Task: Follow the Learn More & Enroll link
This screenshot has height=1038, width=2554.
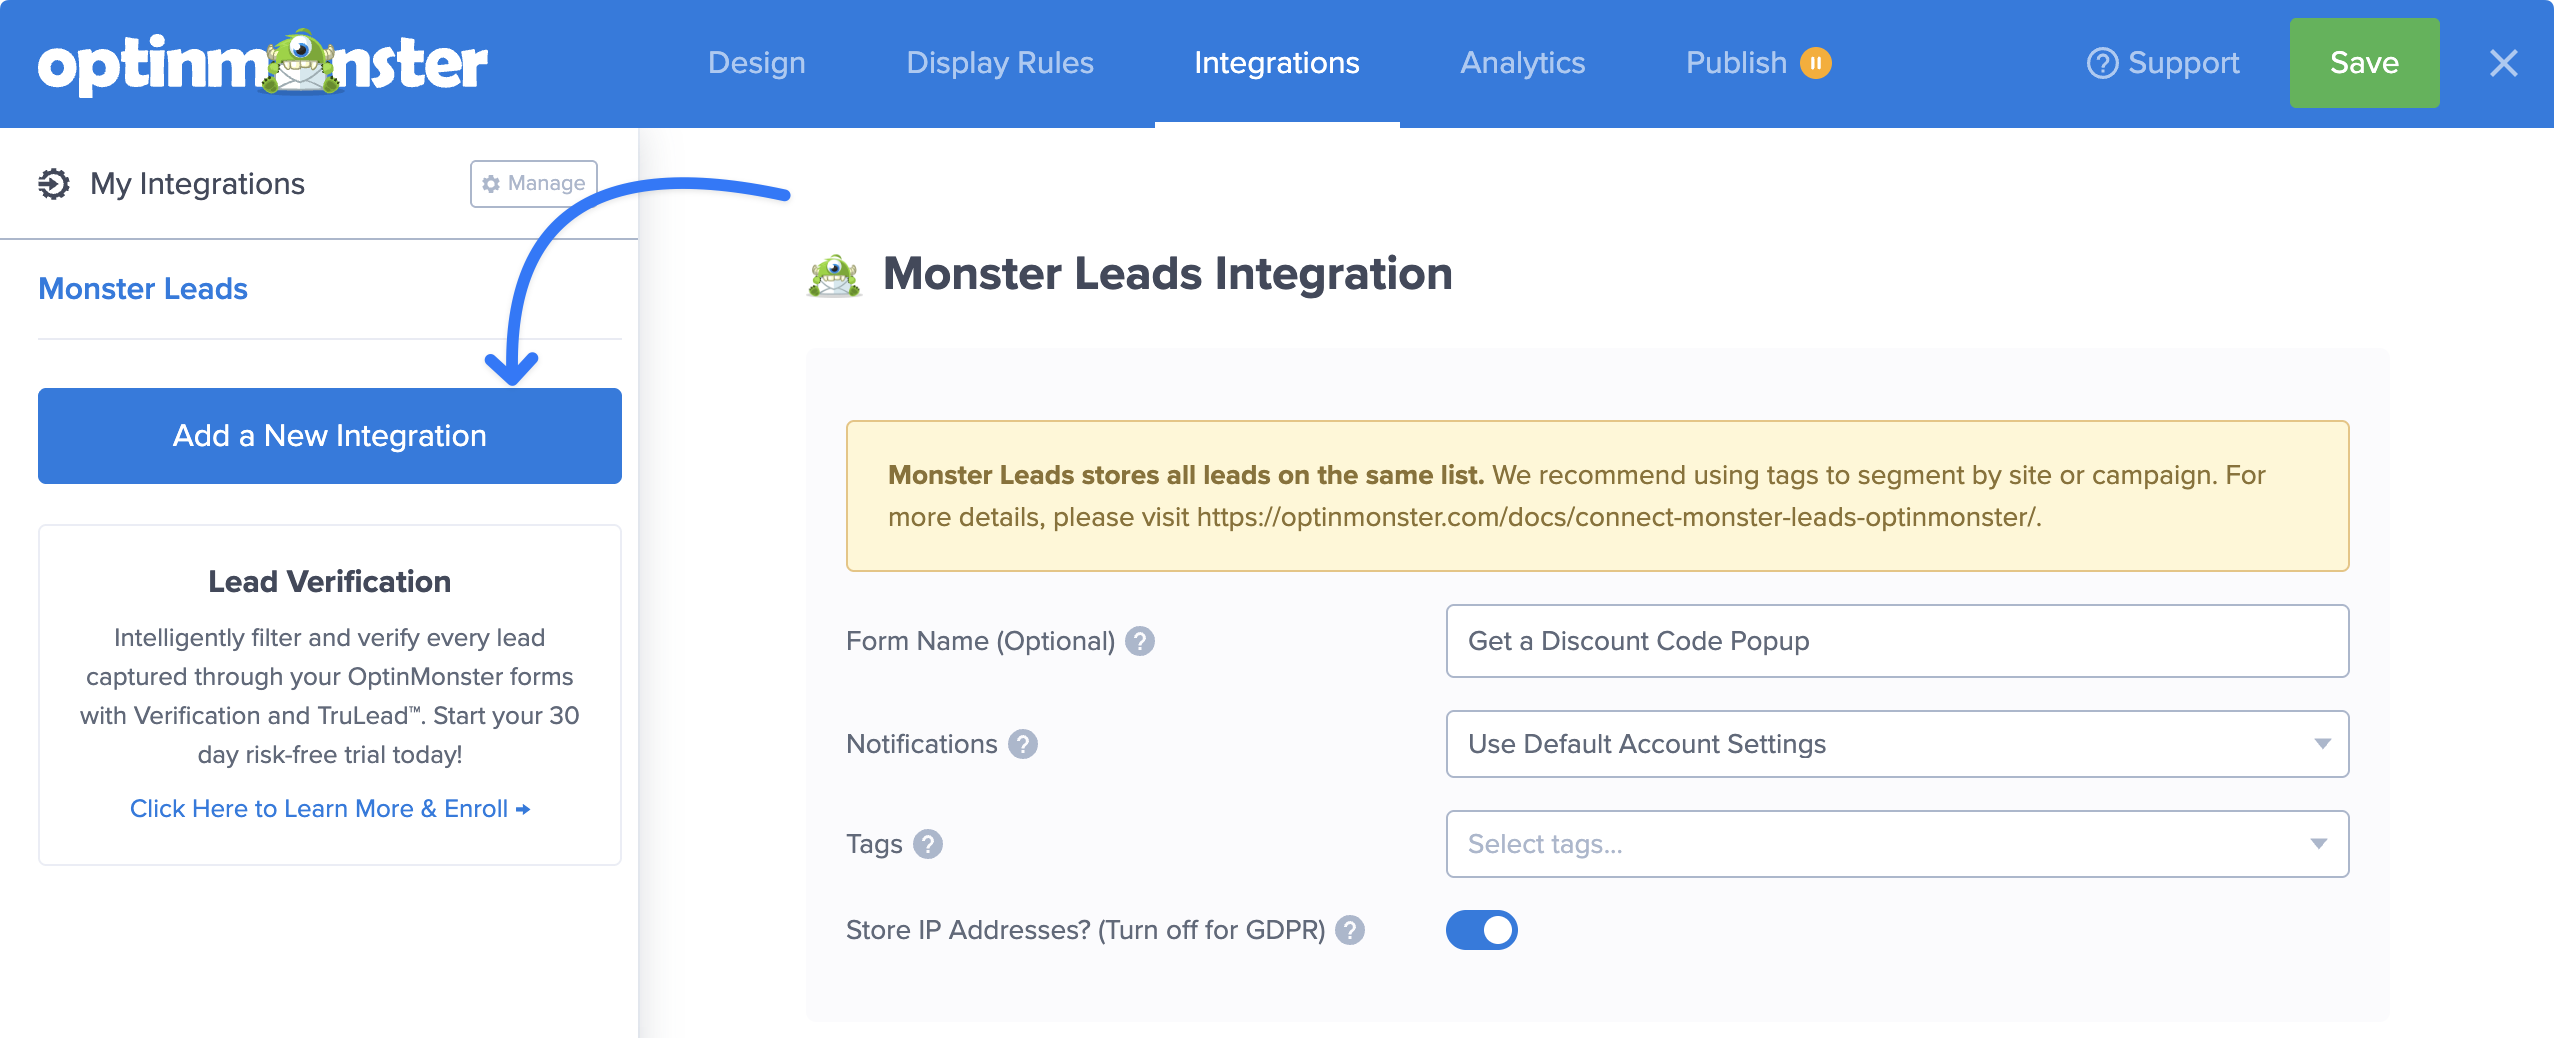Action: click(x=329, y=809)
